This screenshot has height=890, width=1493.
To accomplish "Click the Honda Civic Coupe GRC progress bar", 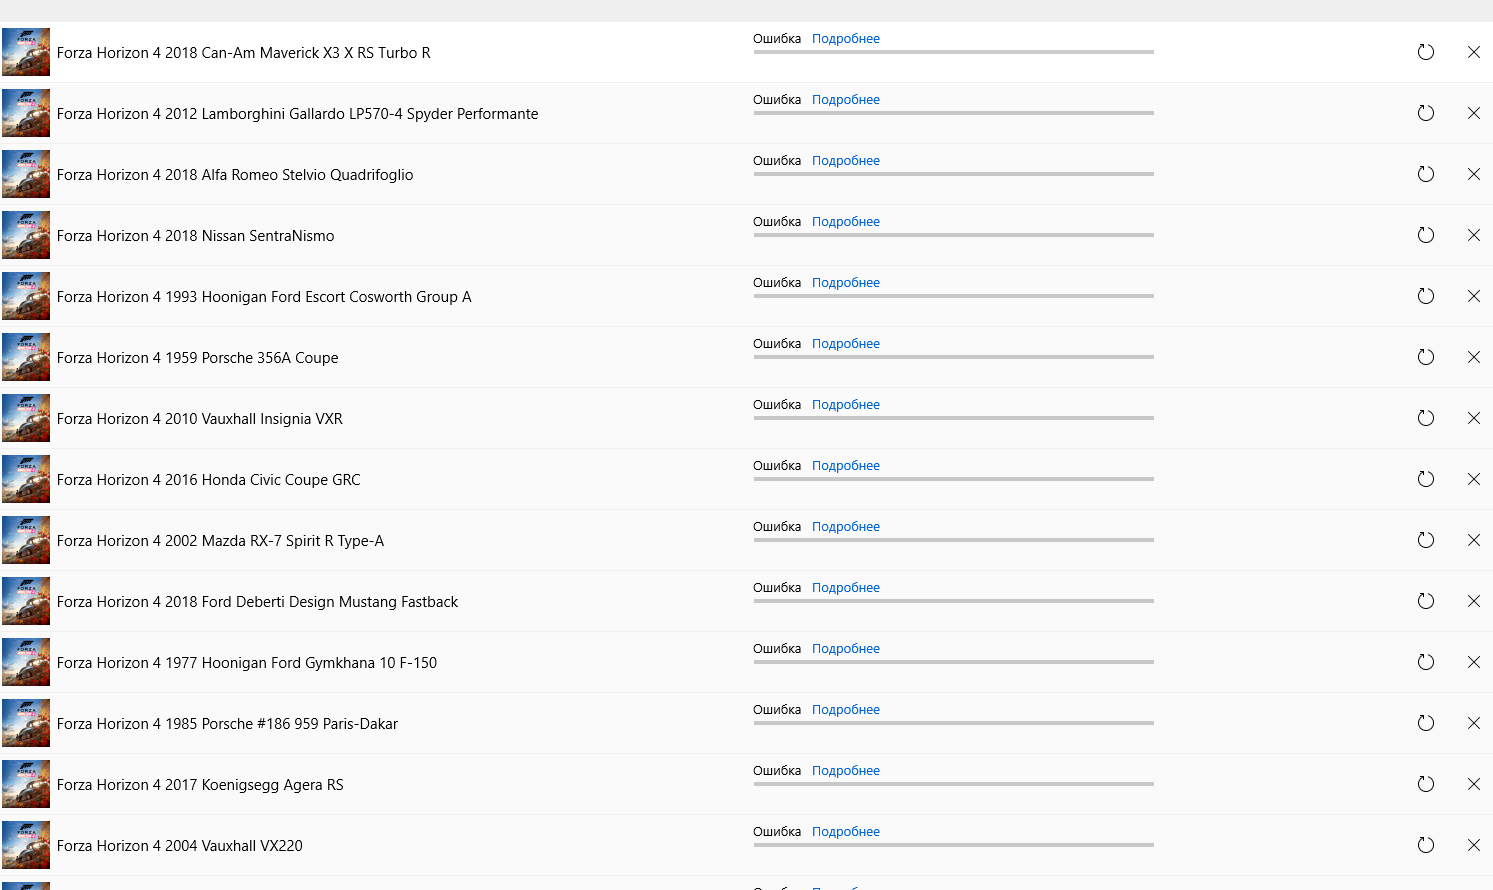I will tap(954, 479).
